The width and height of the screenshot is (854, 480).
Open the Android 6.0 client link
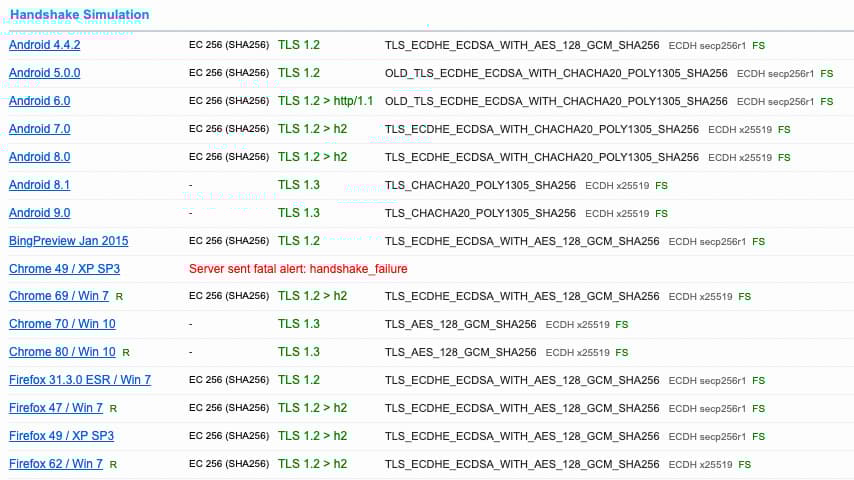pos(40,101)
